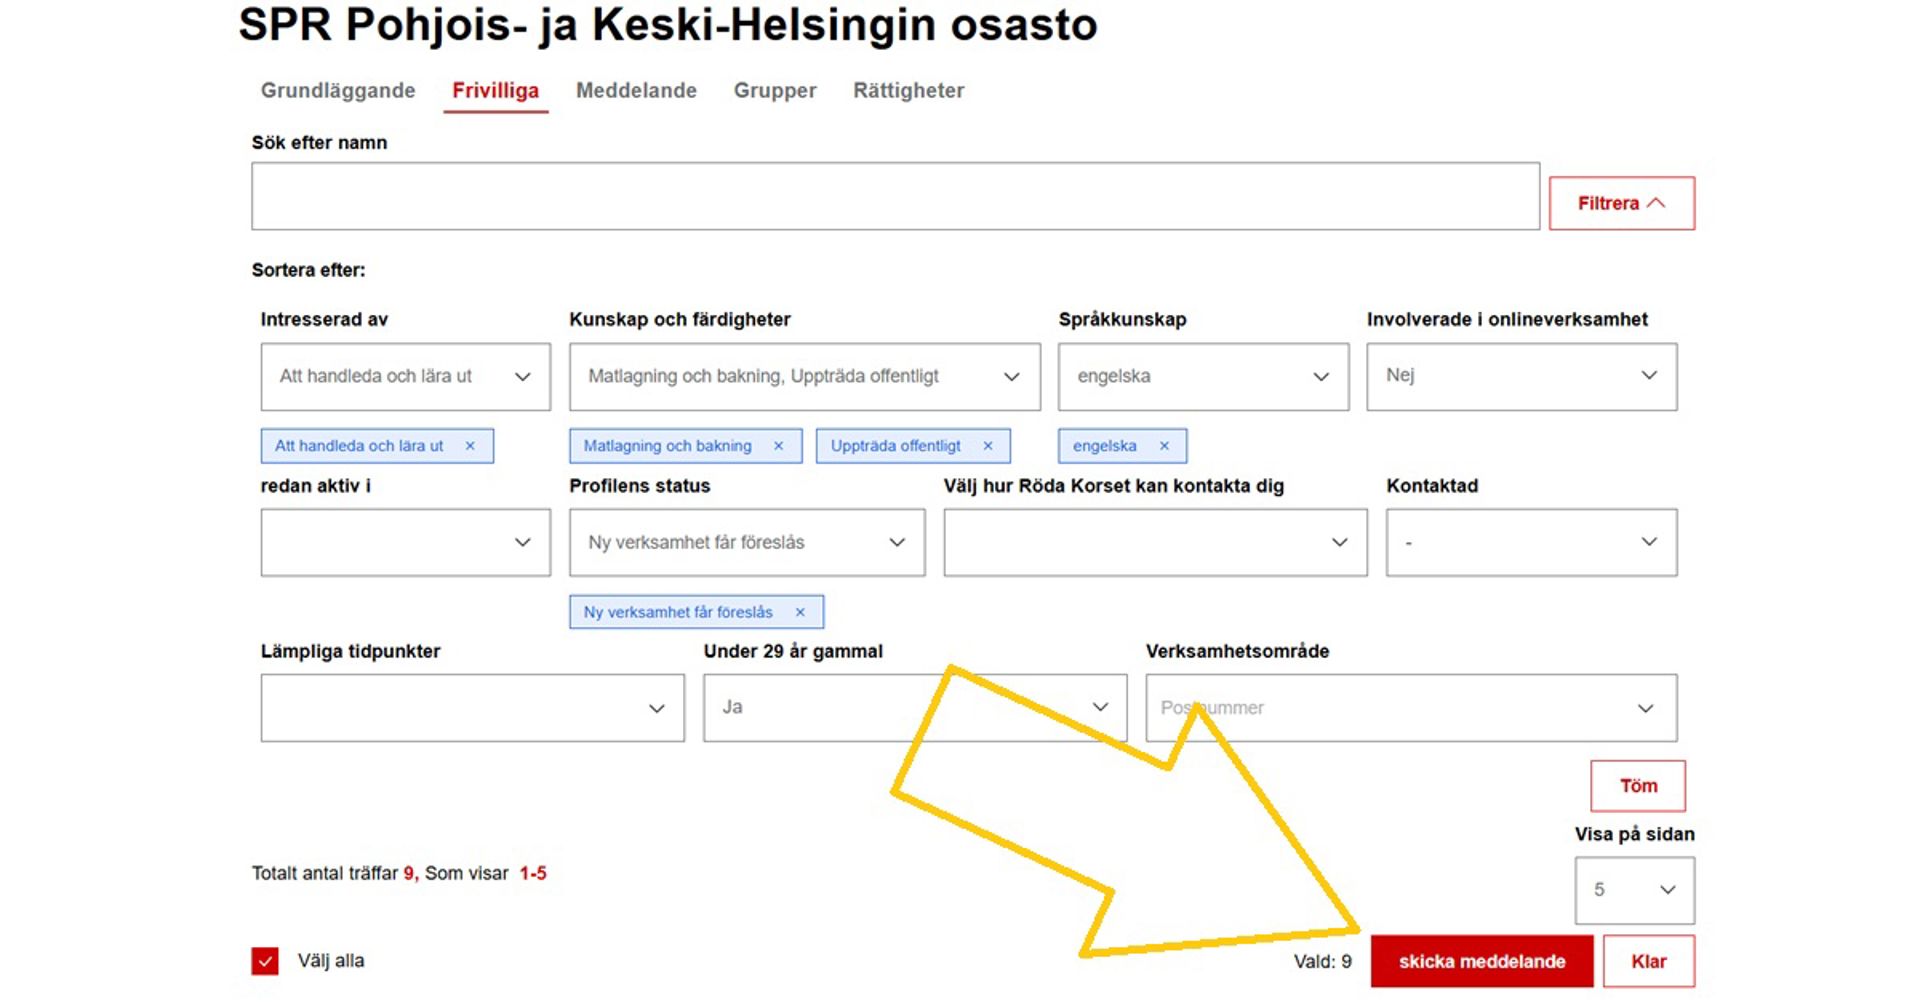Change the 'Visa på sidan' count dropdown
The height and width of the screenshot is (1008, 1920).
(x=1634, y=890)
